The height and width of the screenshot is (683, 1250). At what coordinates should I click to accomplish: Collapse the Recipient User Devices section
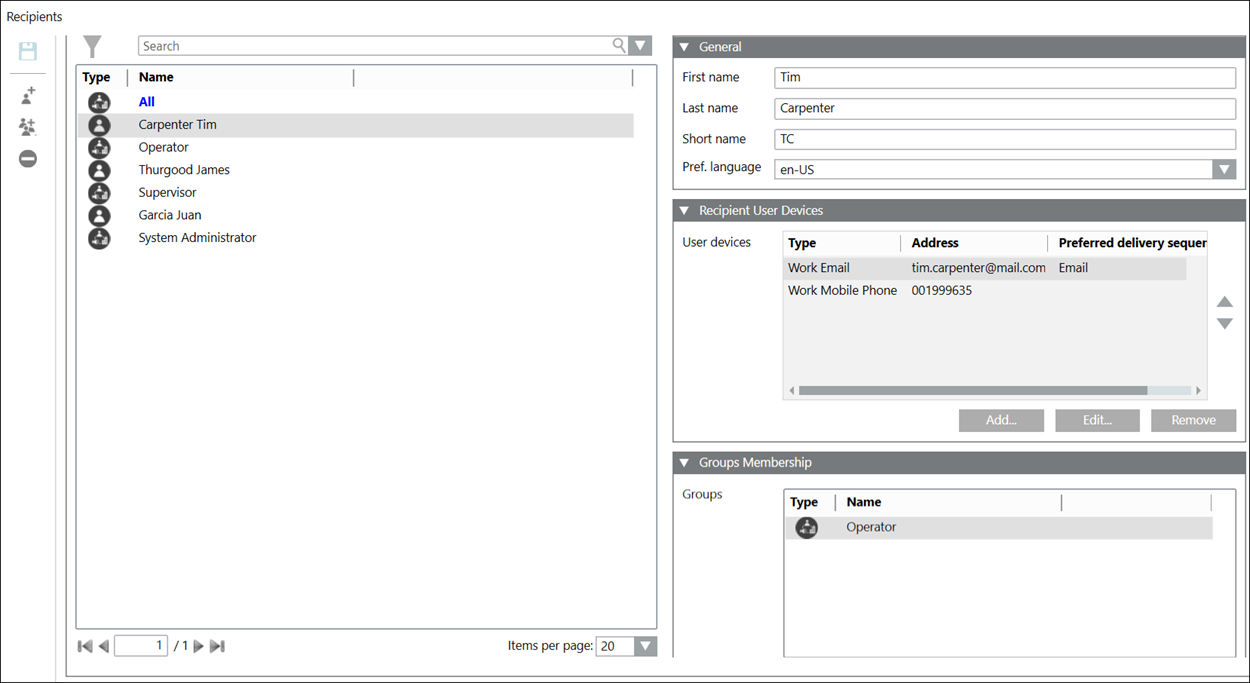pos(685,211)
